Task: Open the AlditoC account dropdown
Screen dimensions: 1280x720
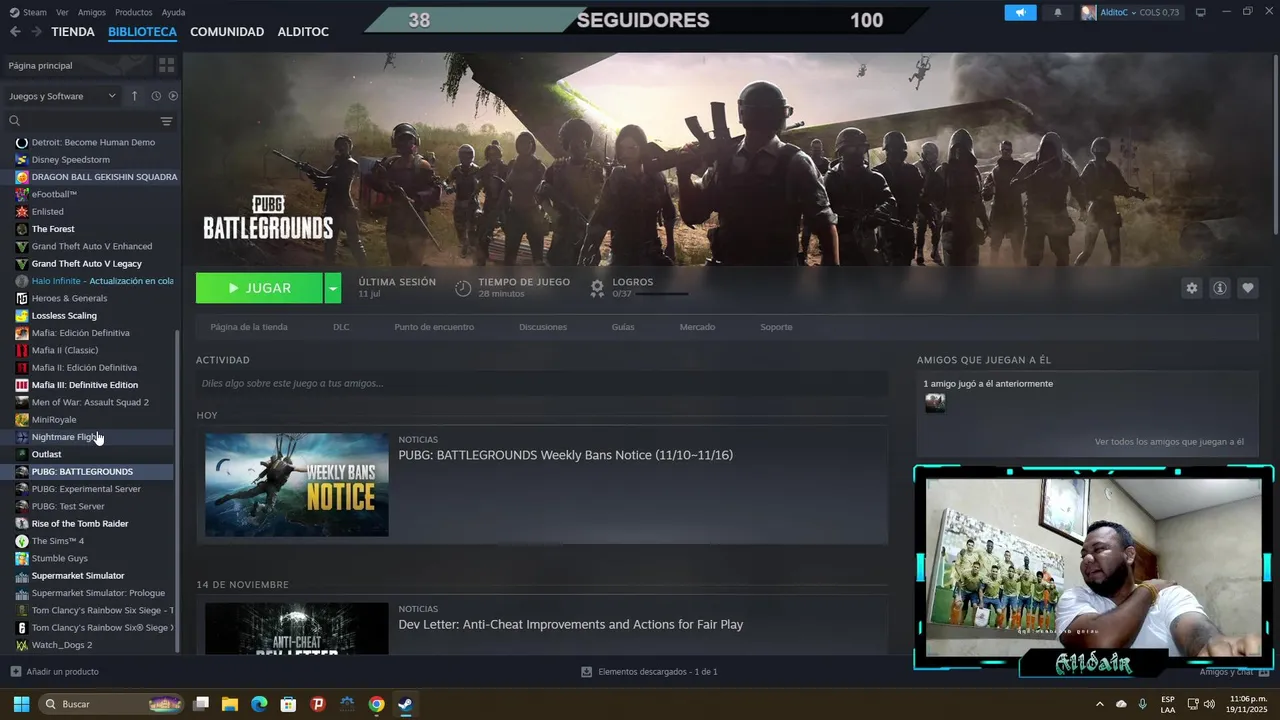Action: click(x=1130, y=12)
